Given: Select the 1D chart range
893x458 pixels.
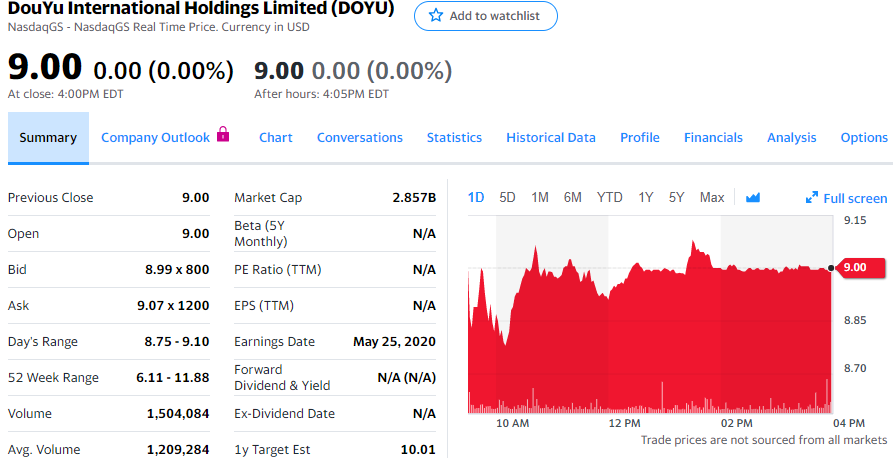Looking at the screenshot, I should 476,198.
